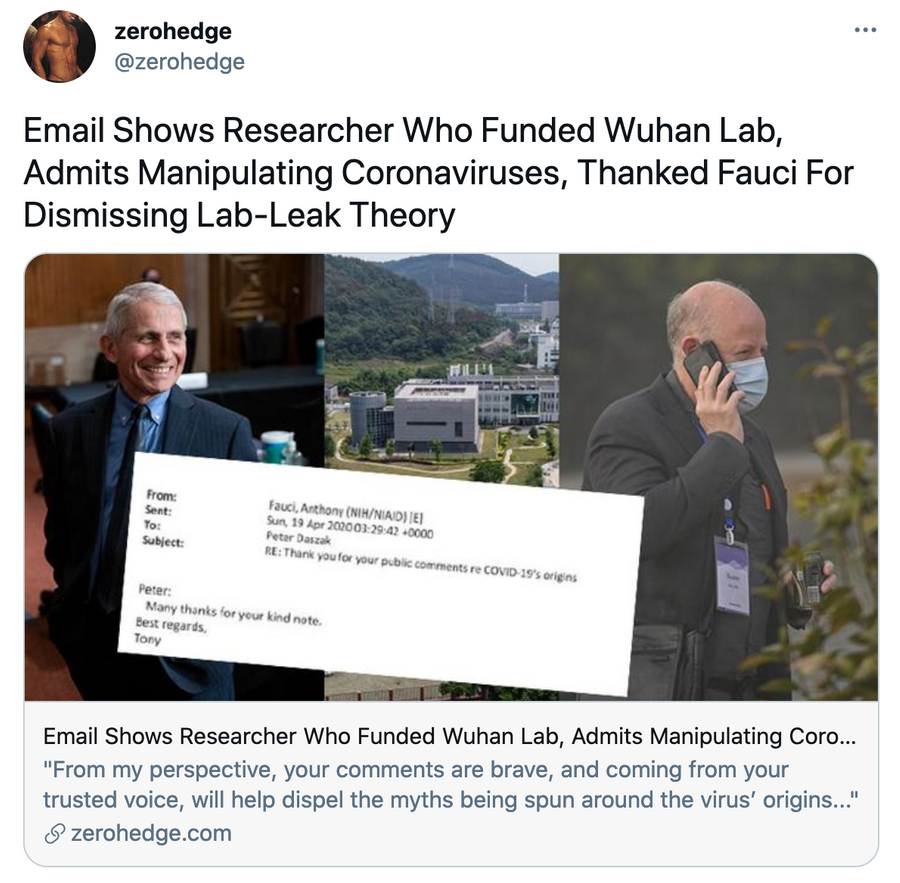The image size is (900, 883).
Task: Open the Anthony Fauci photo in card
Action: coord(174,477)
